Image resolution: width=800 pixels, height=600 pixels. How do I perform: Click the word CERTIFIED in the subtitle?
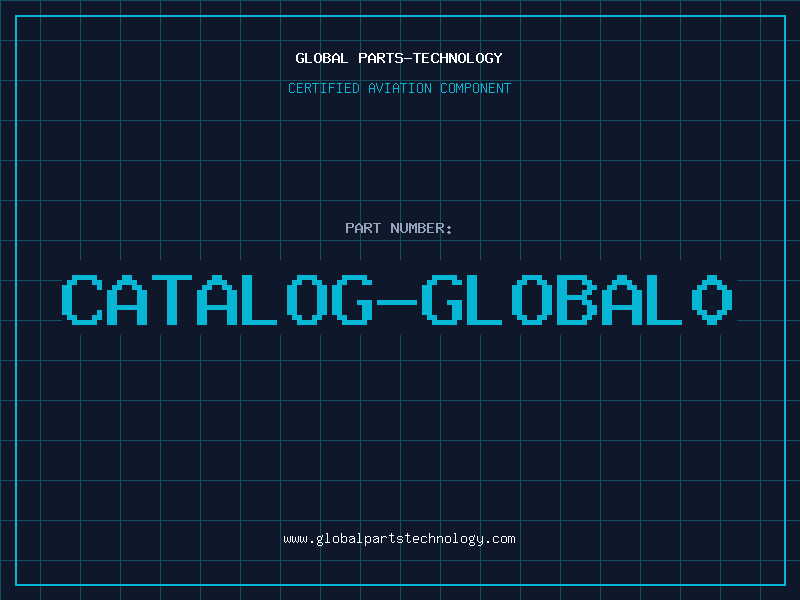coord(325,88)
